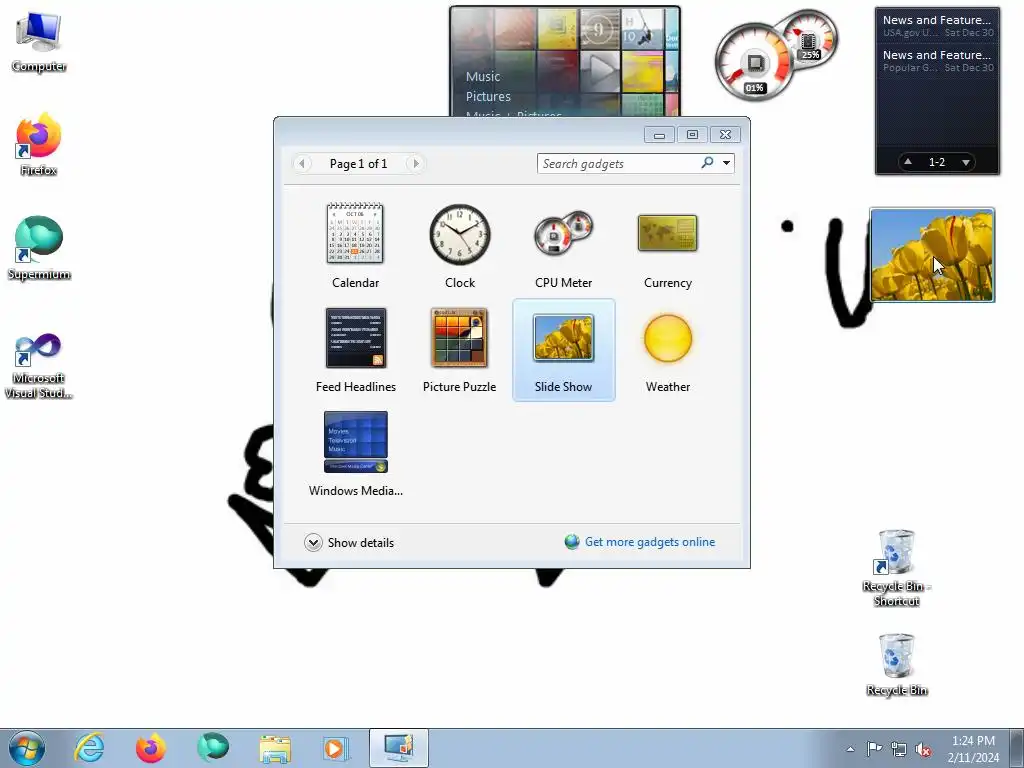
Task: Page up in Feed Headlines gadget
Action: pos(908,162)
